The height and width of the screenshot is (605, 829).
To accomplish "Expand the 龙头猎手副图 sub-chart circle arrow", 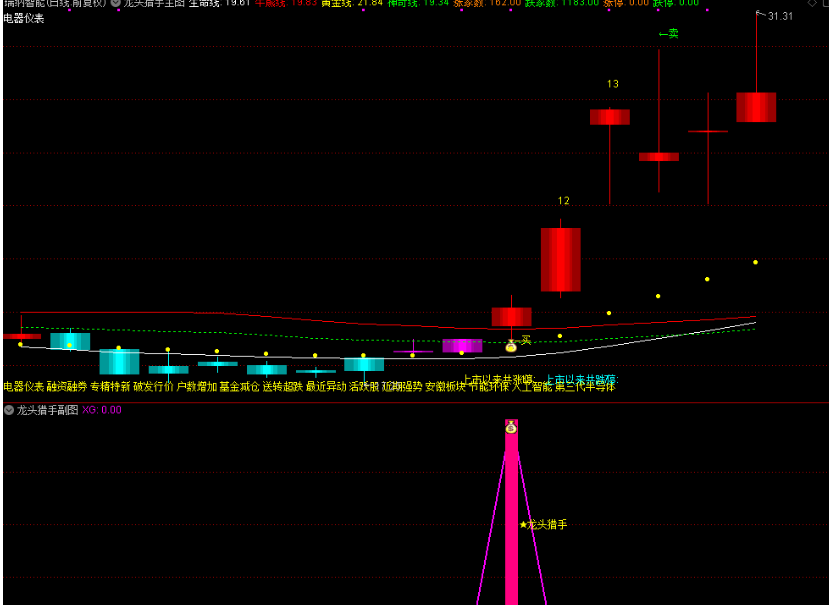I will pyautogui.click(x=9, y=410).
